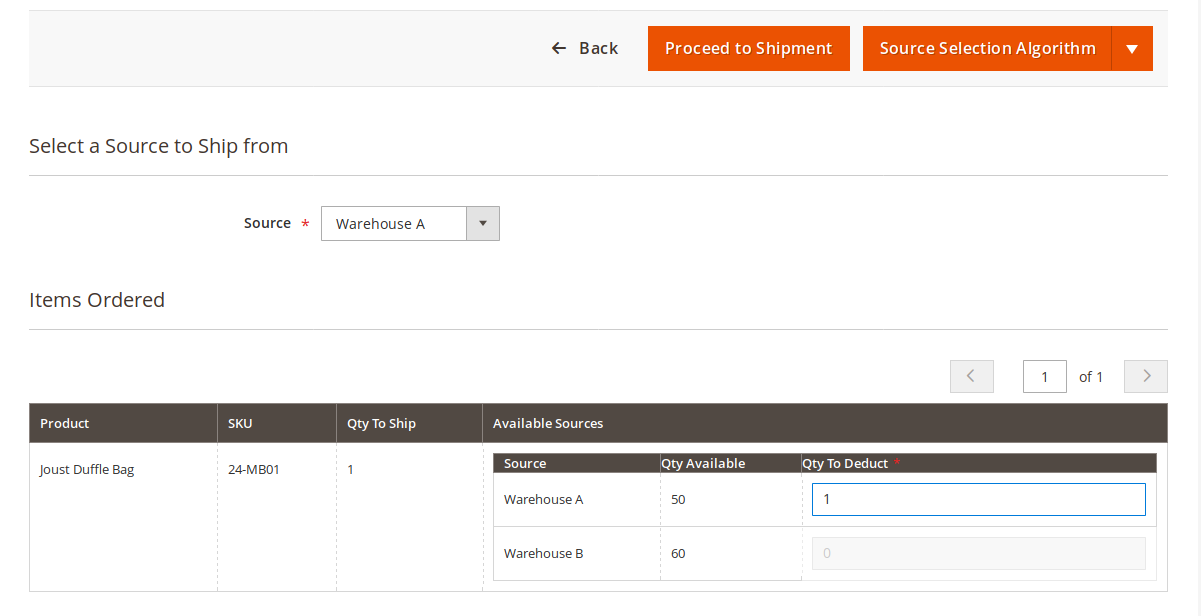Run the Source Selection Algorithm button
This screenshot has height=616, width=1201.
coord(987,48)
